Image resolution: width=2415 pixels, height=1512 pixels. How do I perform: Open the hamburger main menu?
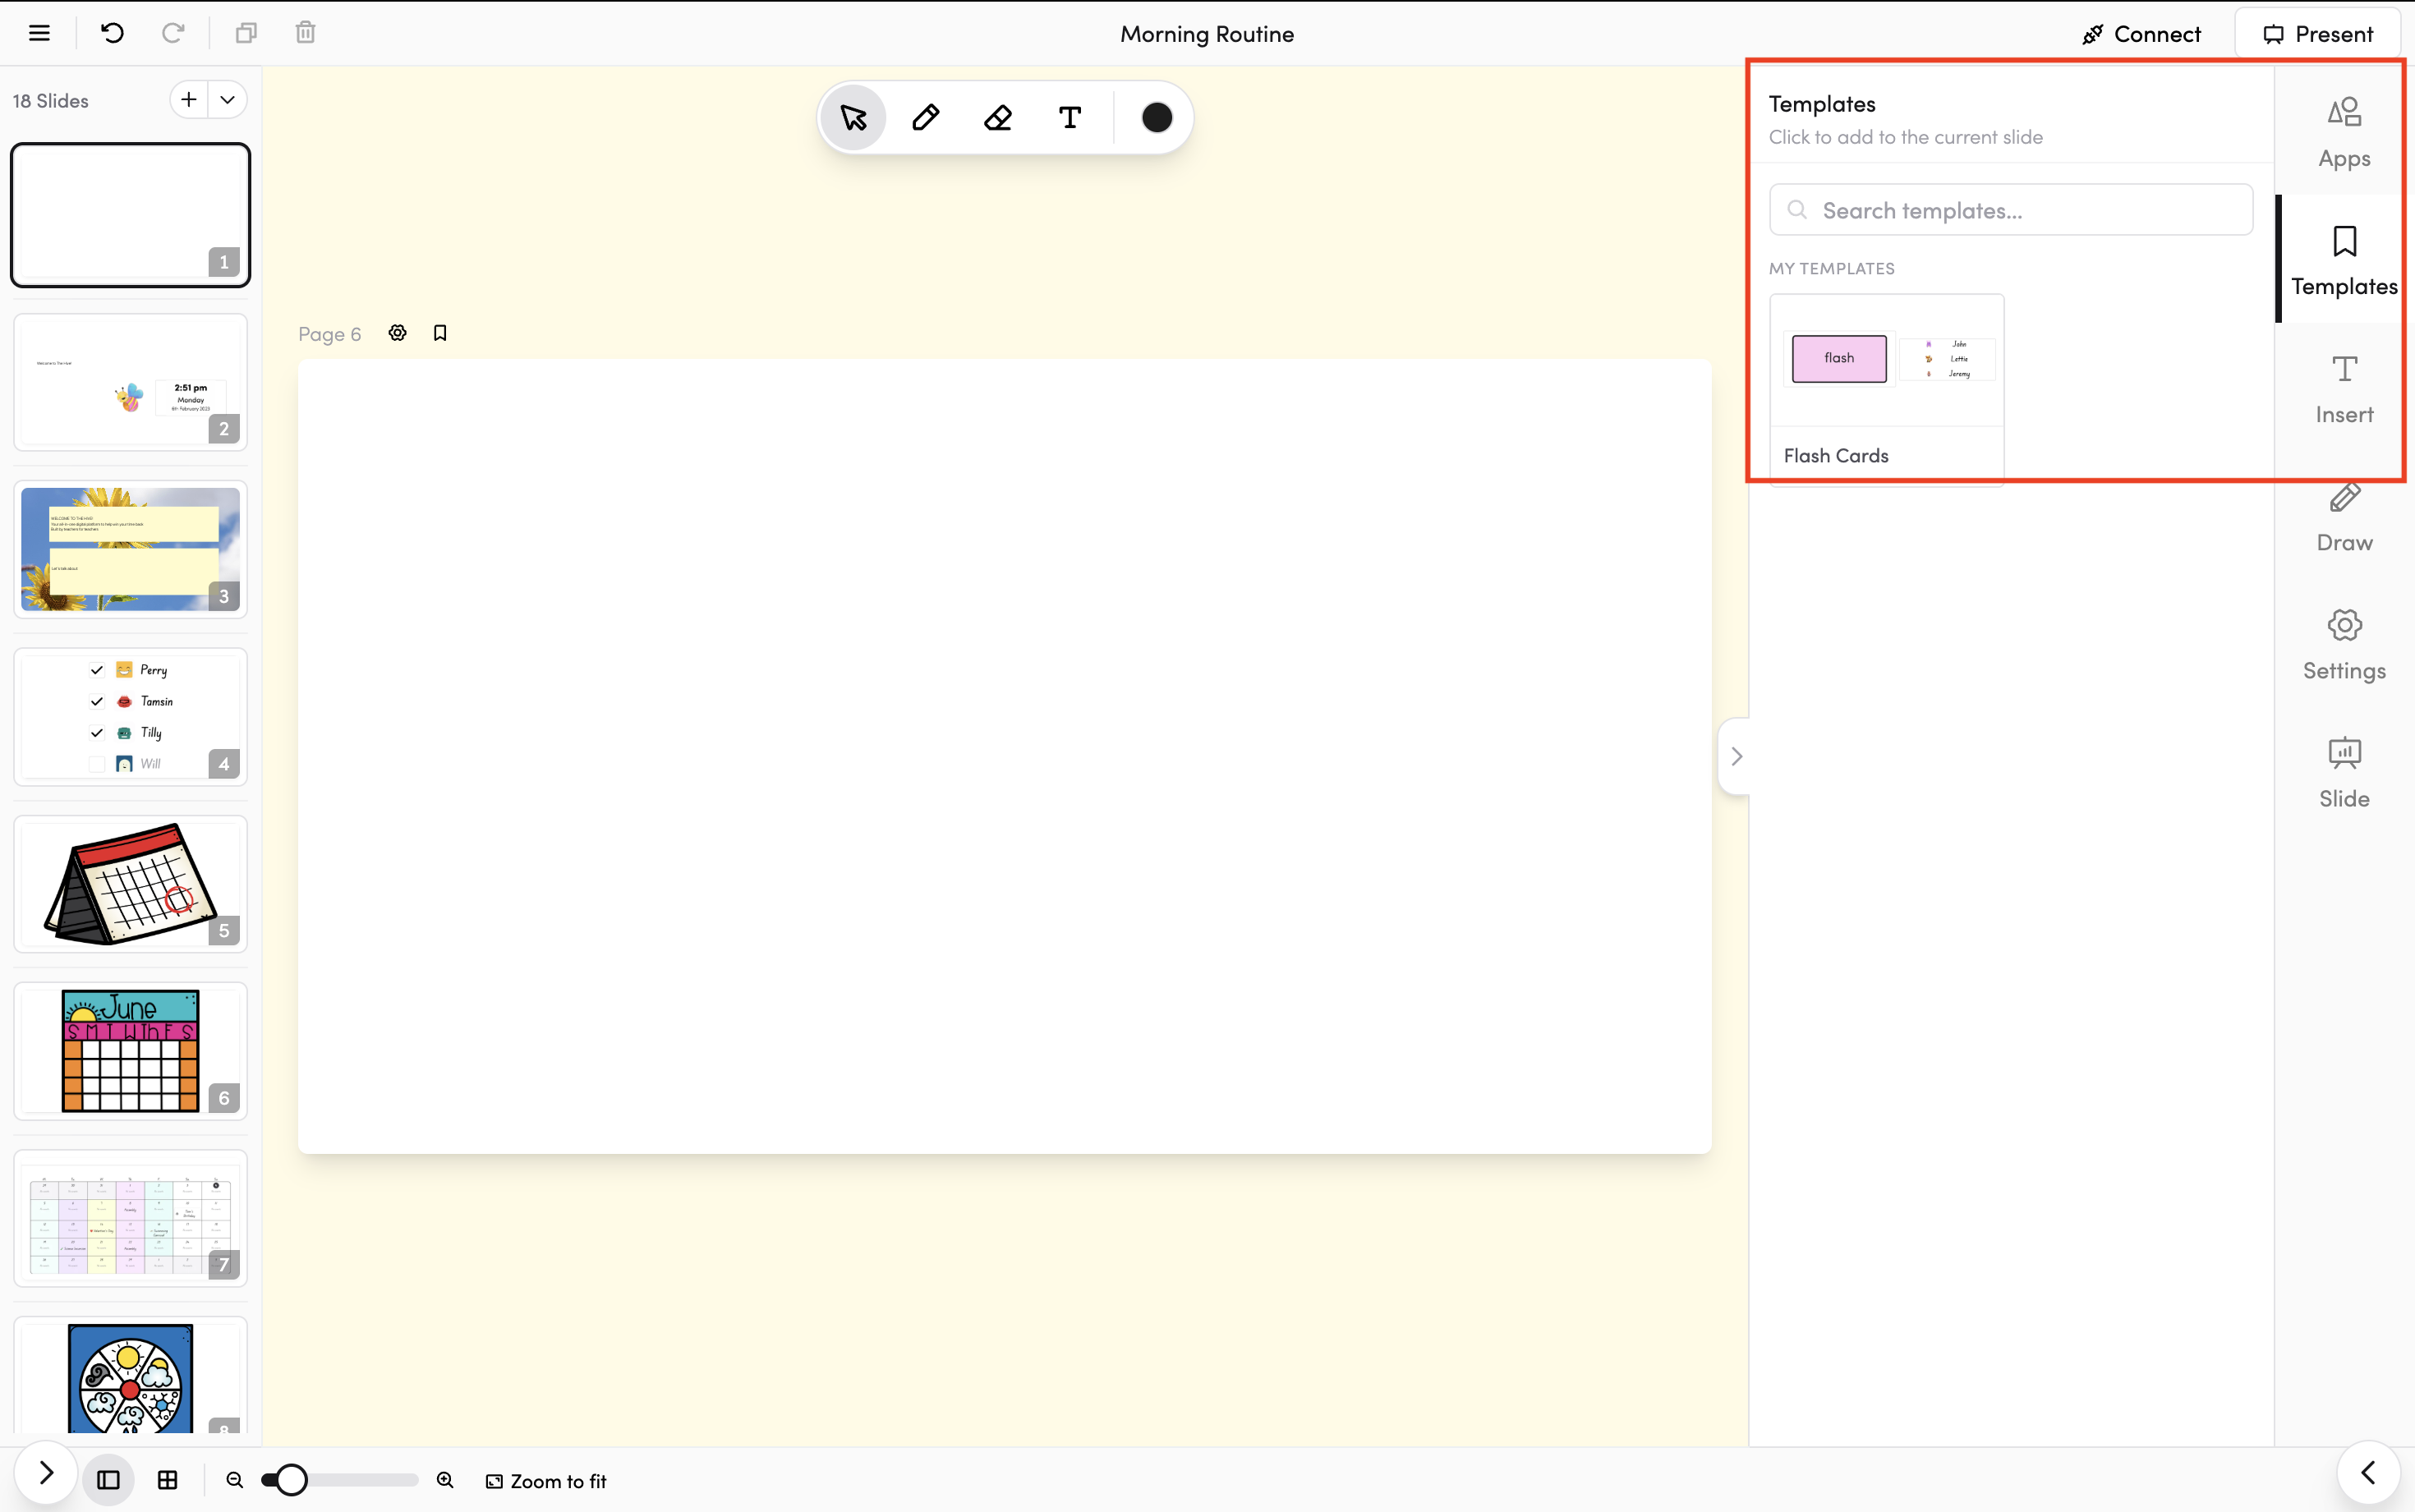click(39, 33)
